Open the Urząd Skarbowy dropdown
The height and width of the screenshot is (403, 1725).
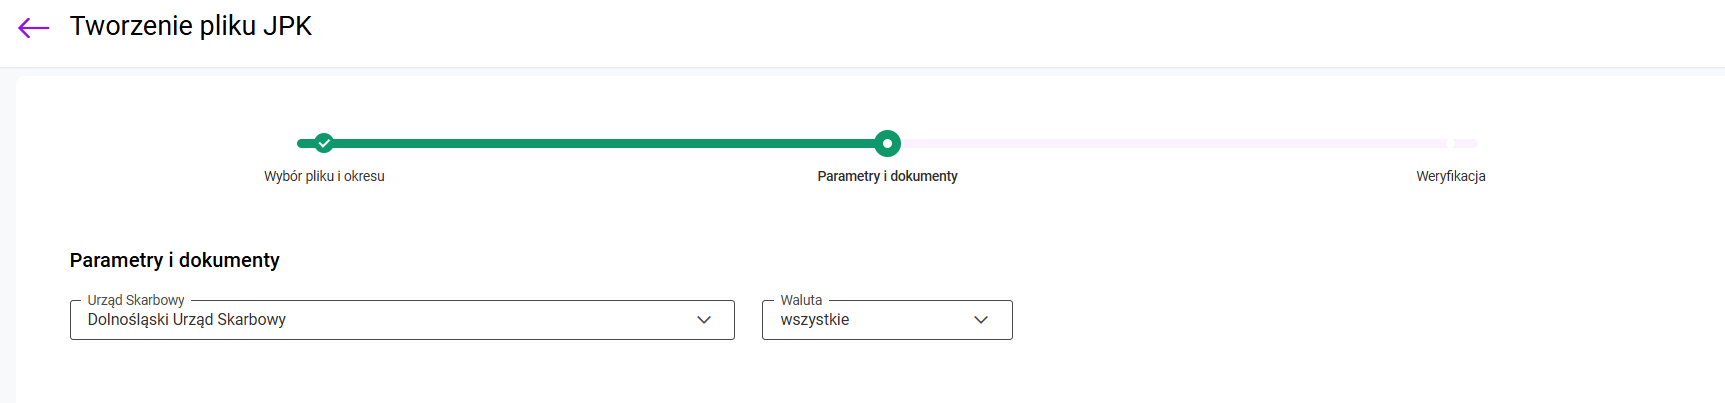[402, 320]
